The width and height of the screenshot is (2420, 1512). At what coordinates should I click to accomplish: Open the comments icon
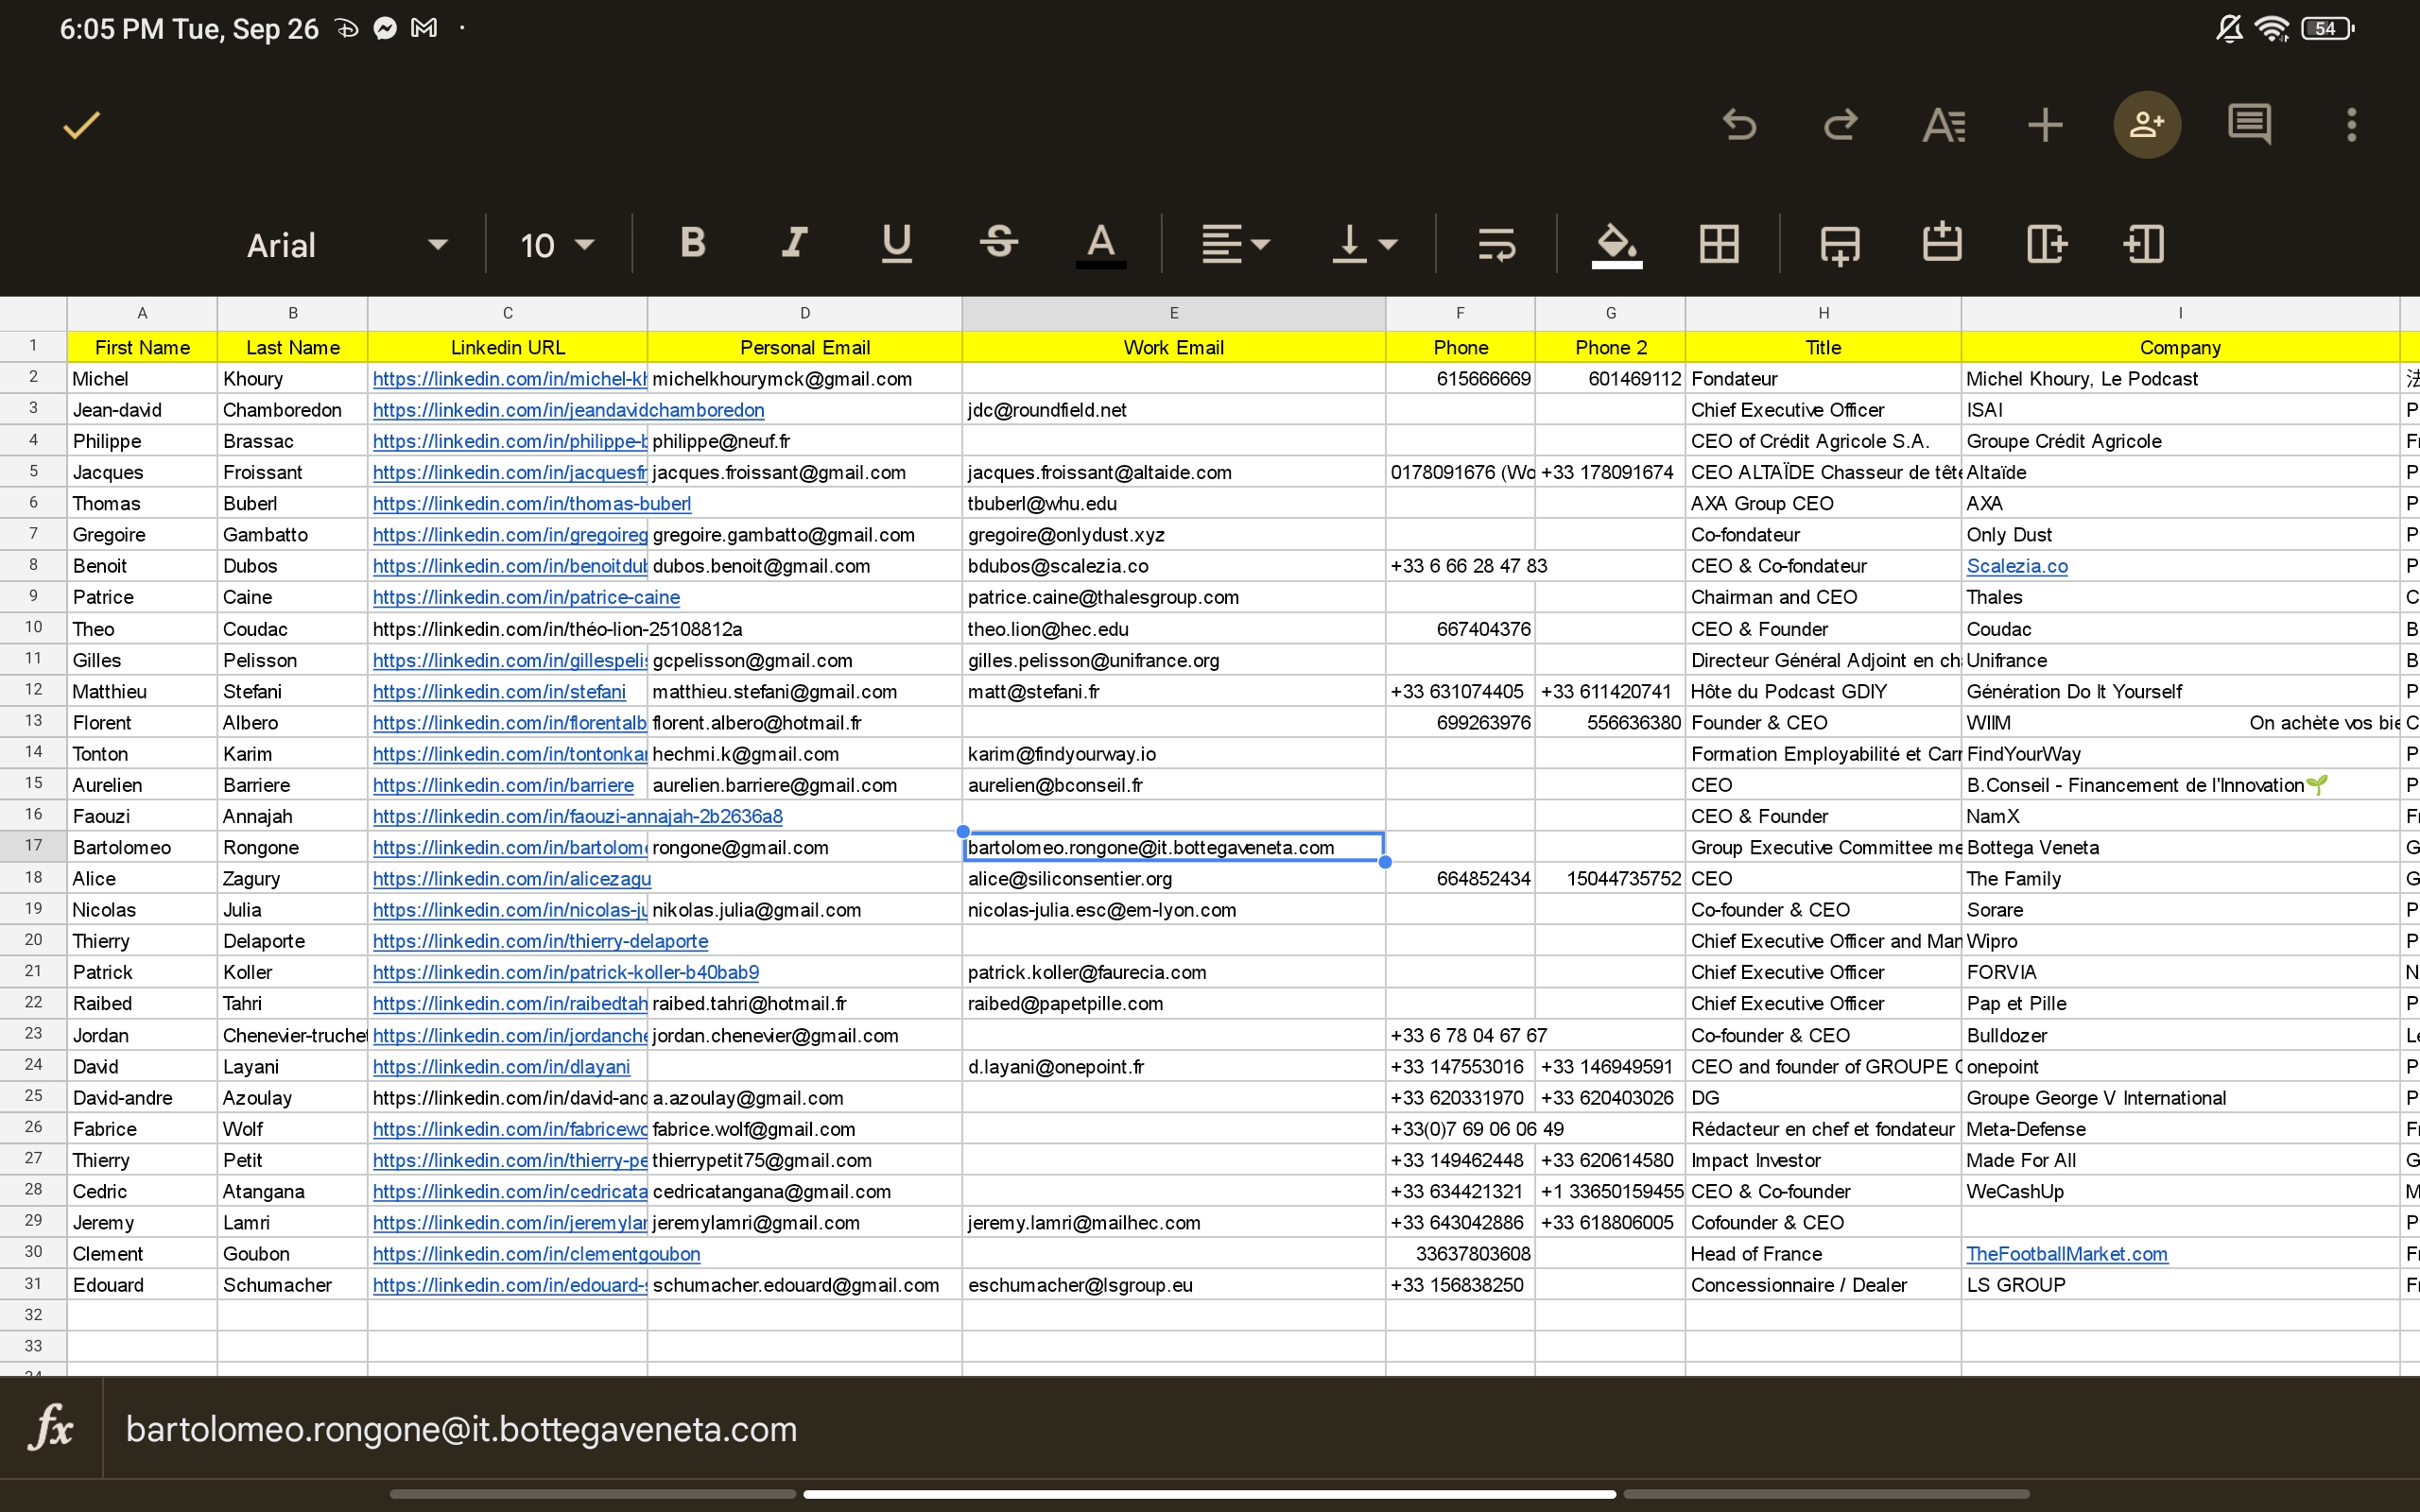[2249, 125]
